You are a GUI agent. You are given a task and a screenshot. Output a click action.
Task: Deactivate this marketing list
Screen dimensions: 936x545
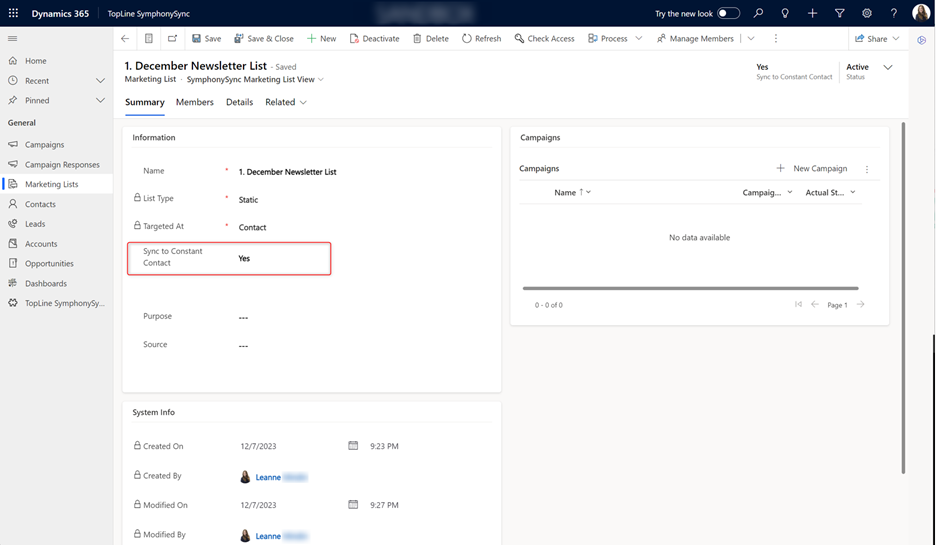[374, 39]
